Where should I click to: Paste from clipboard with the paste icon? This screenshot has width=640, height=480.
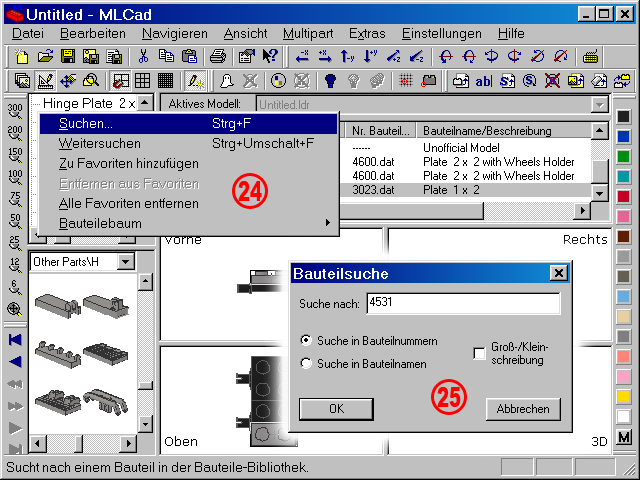pyautogui.click(x=189, y=56)
